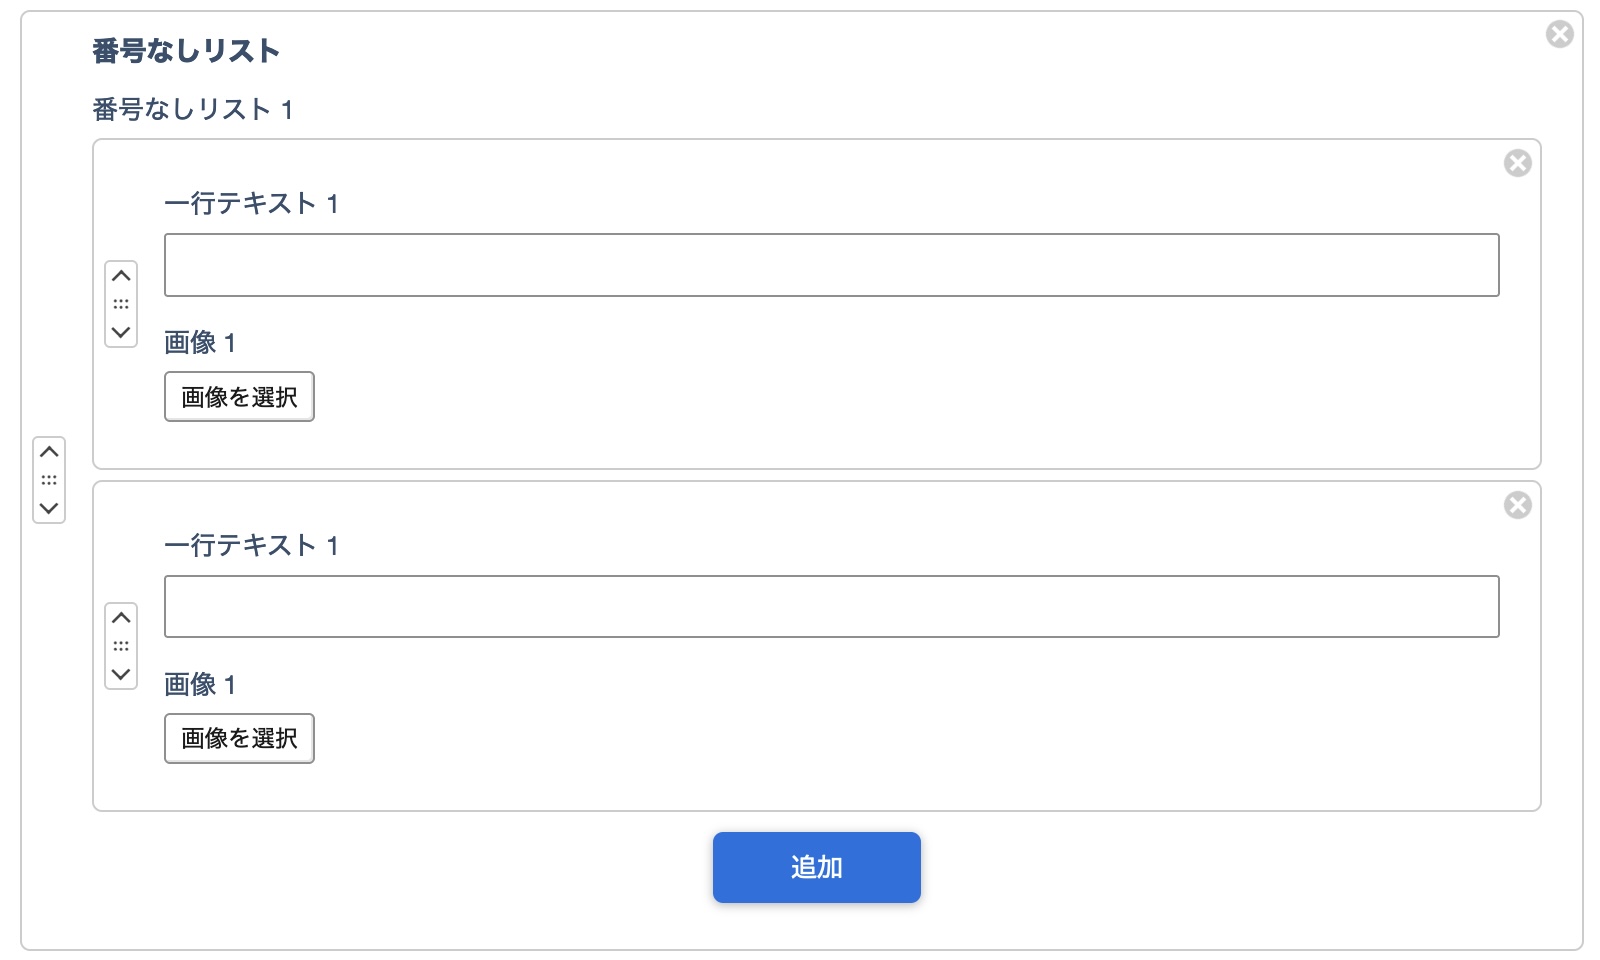Move the first list item down
The width and height of the screenshot is (1600, 960).
(x=121, y=332)
